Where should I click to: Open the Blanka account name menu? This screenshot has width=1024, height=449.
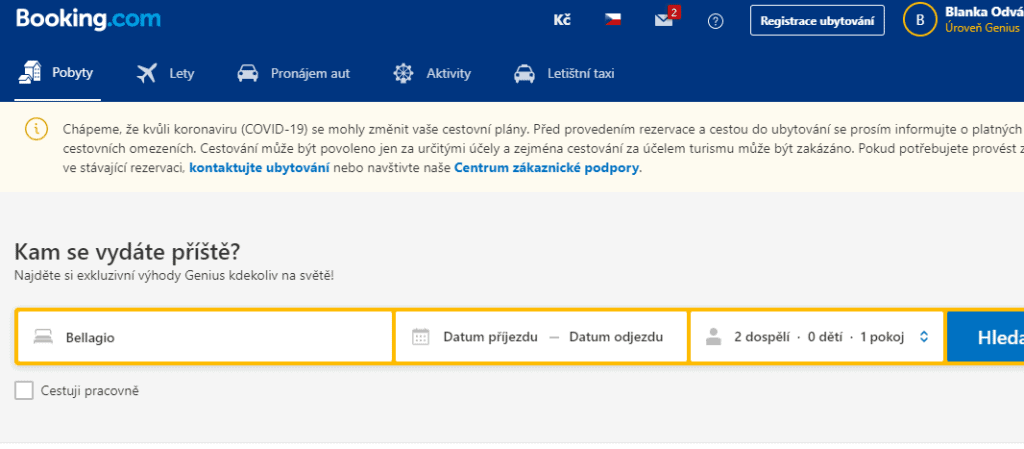(x=984, y=12)
